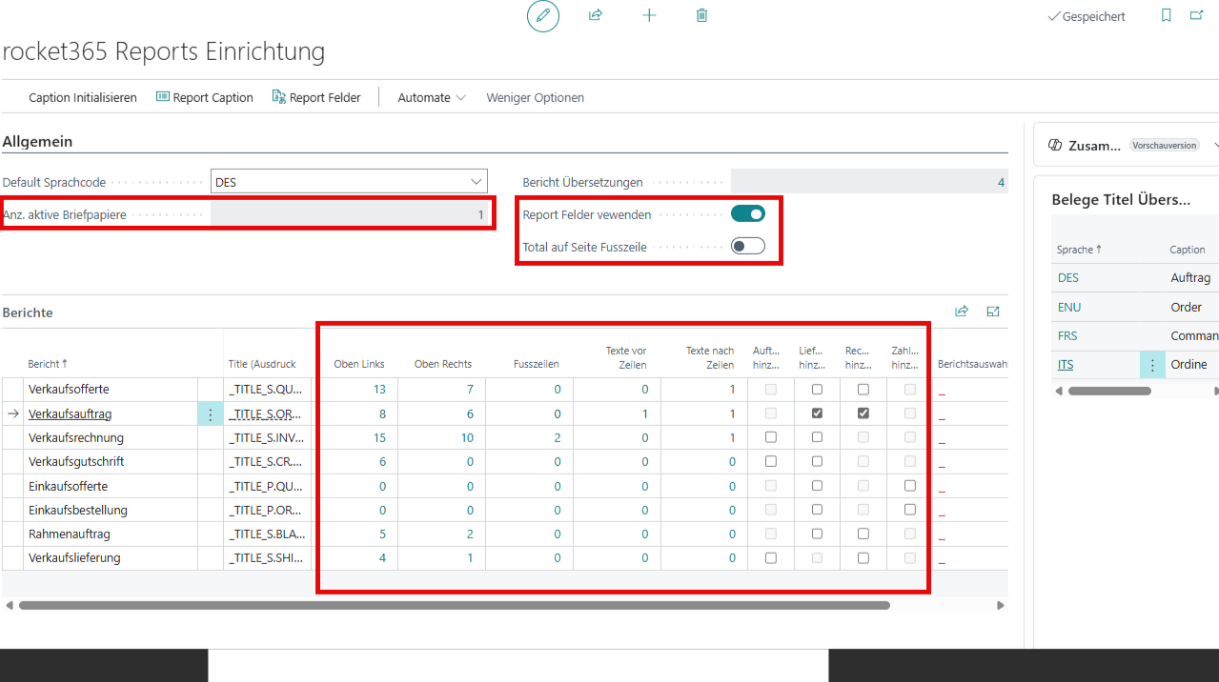This screenshot has width=1219, height=682.
Task: Click the Anz. aktive Briefpapiere value field
Action: [x=349, y=214]
